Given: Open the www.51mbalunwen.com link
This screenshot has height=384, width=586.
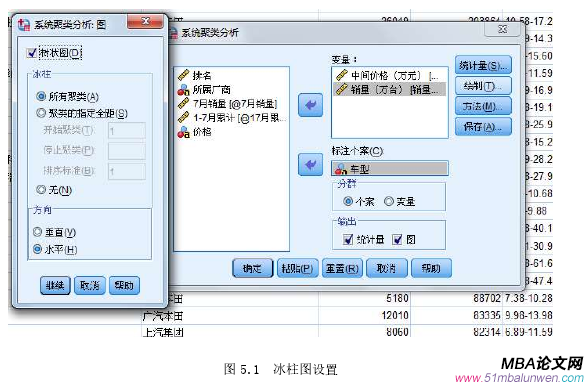Looking at the screenshot, I should [x=519, y=378].
